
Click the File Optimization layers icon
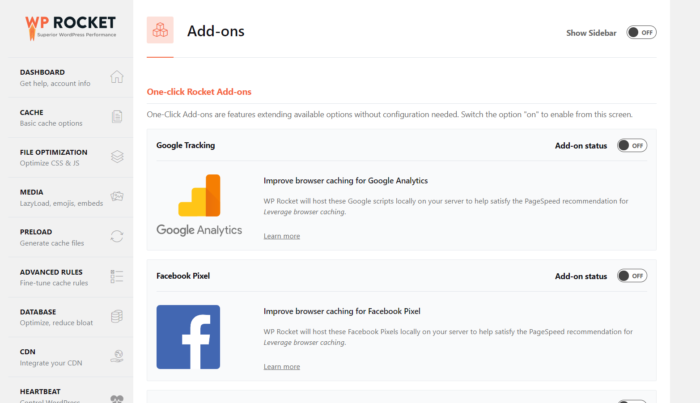tap(117, 157)
